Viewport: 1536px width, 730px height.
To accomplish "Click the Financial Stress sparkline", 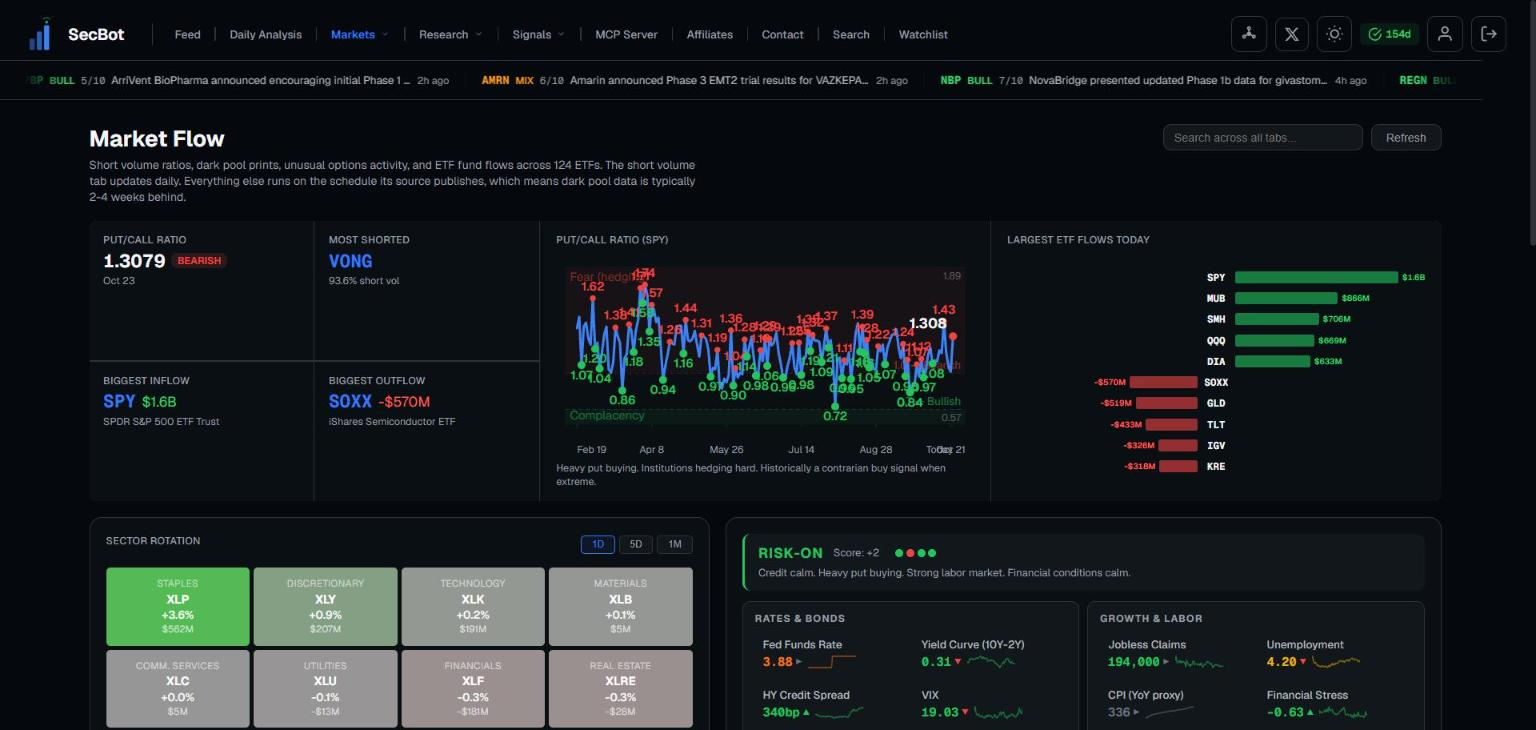I will 1343,713.
